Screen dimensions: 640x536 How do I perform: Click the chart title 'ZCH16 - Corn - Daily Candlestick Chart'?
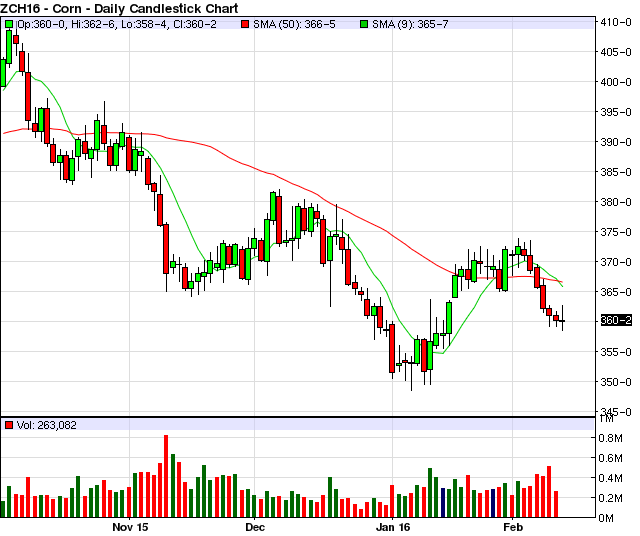coord(119,8)
